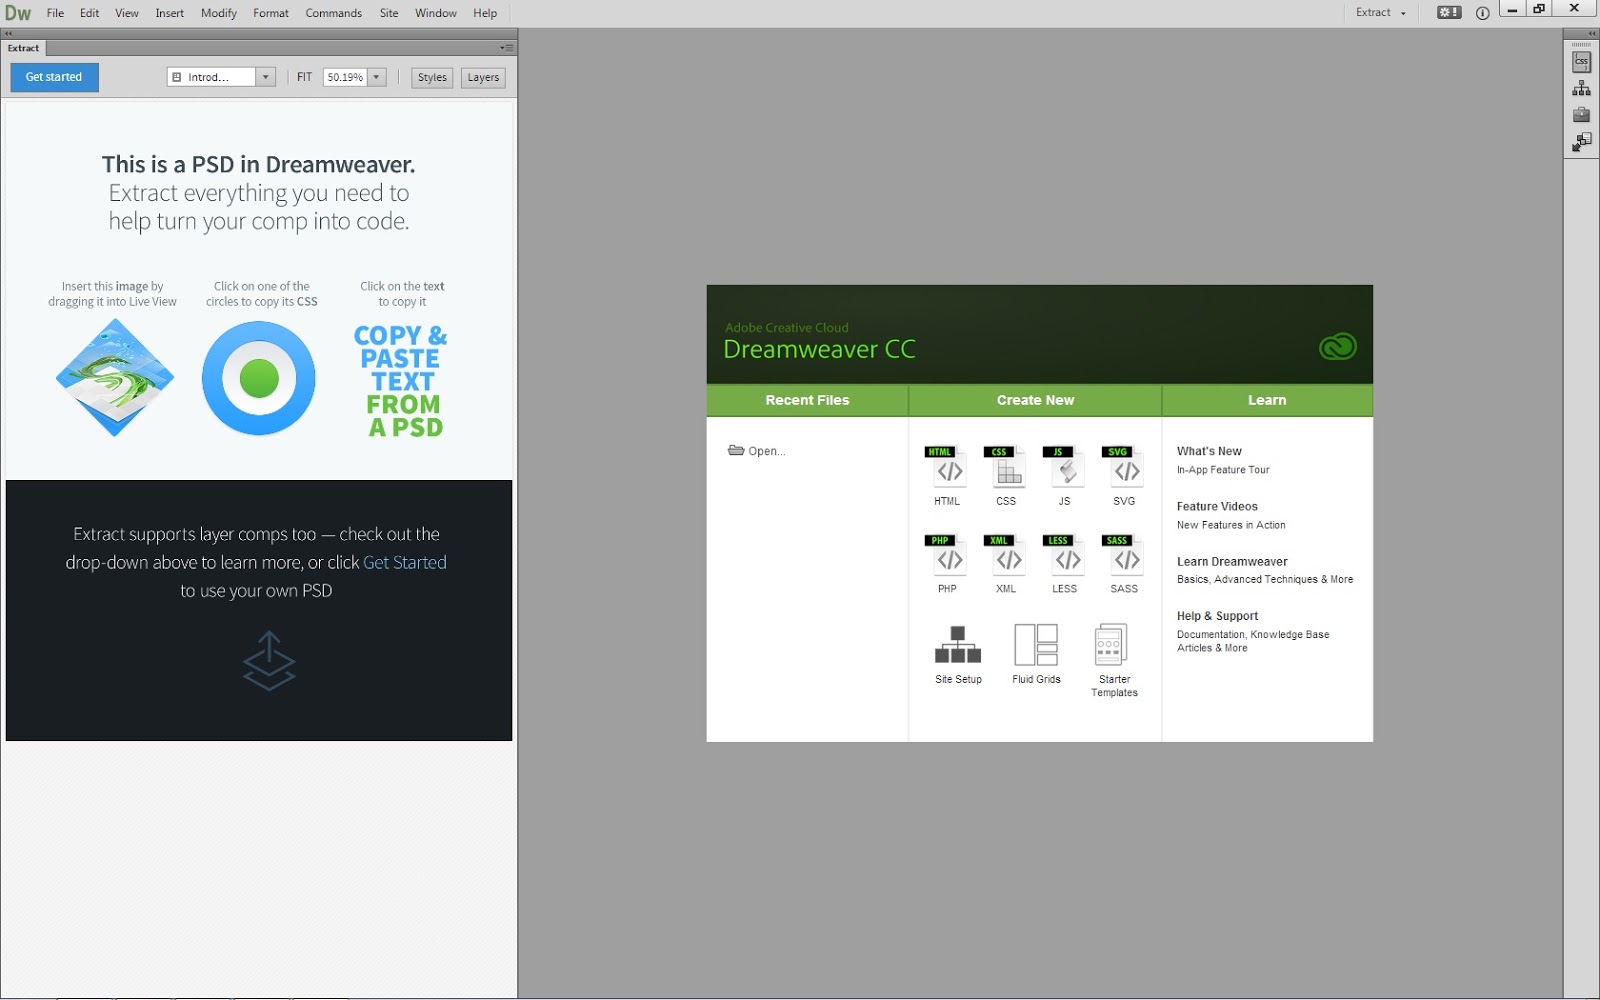Select the diamond image in the PSD

[115, 378]
